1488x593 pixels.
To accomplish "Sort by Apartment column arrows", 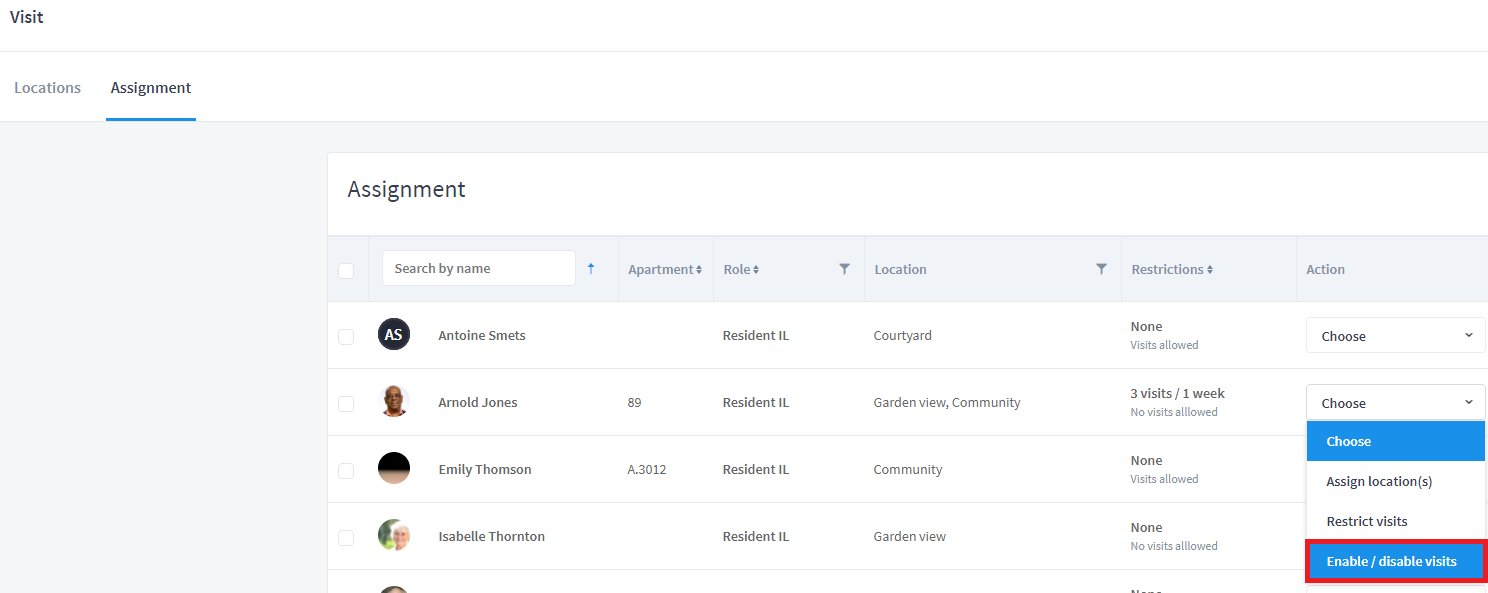I will pyautogui.click(x=699, y=270).
